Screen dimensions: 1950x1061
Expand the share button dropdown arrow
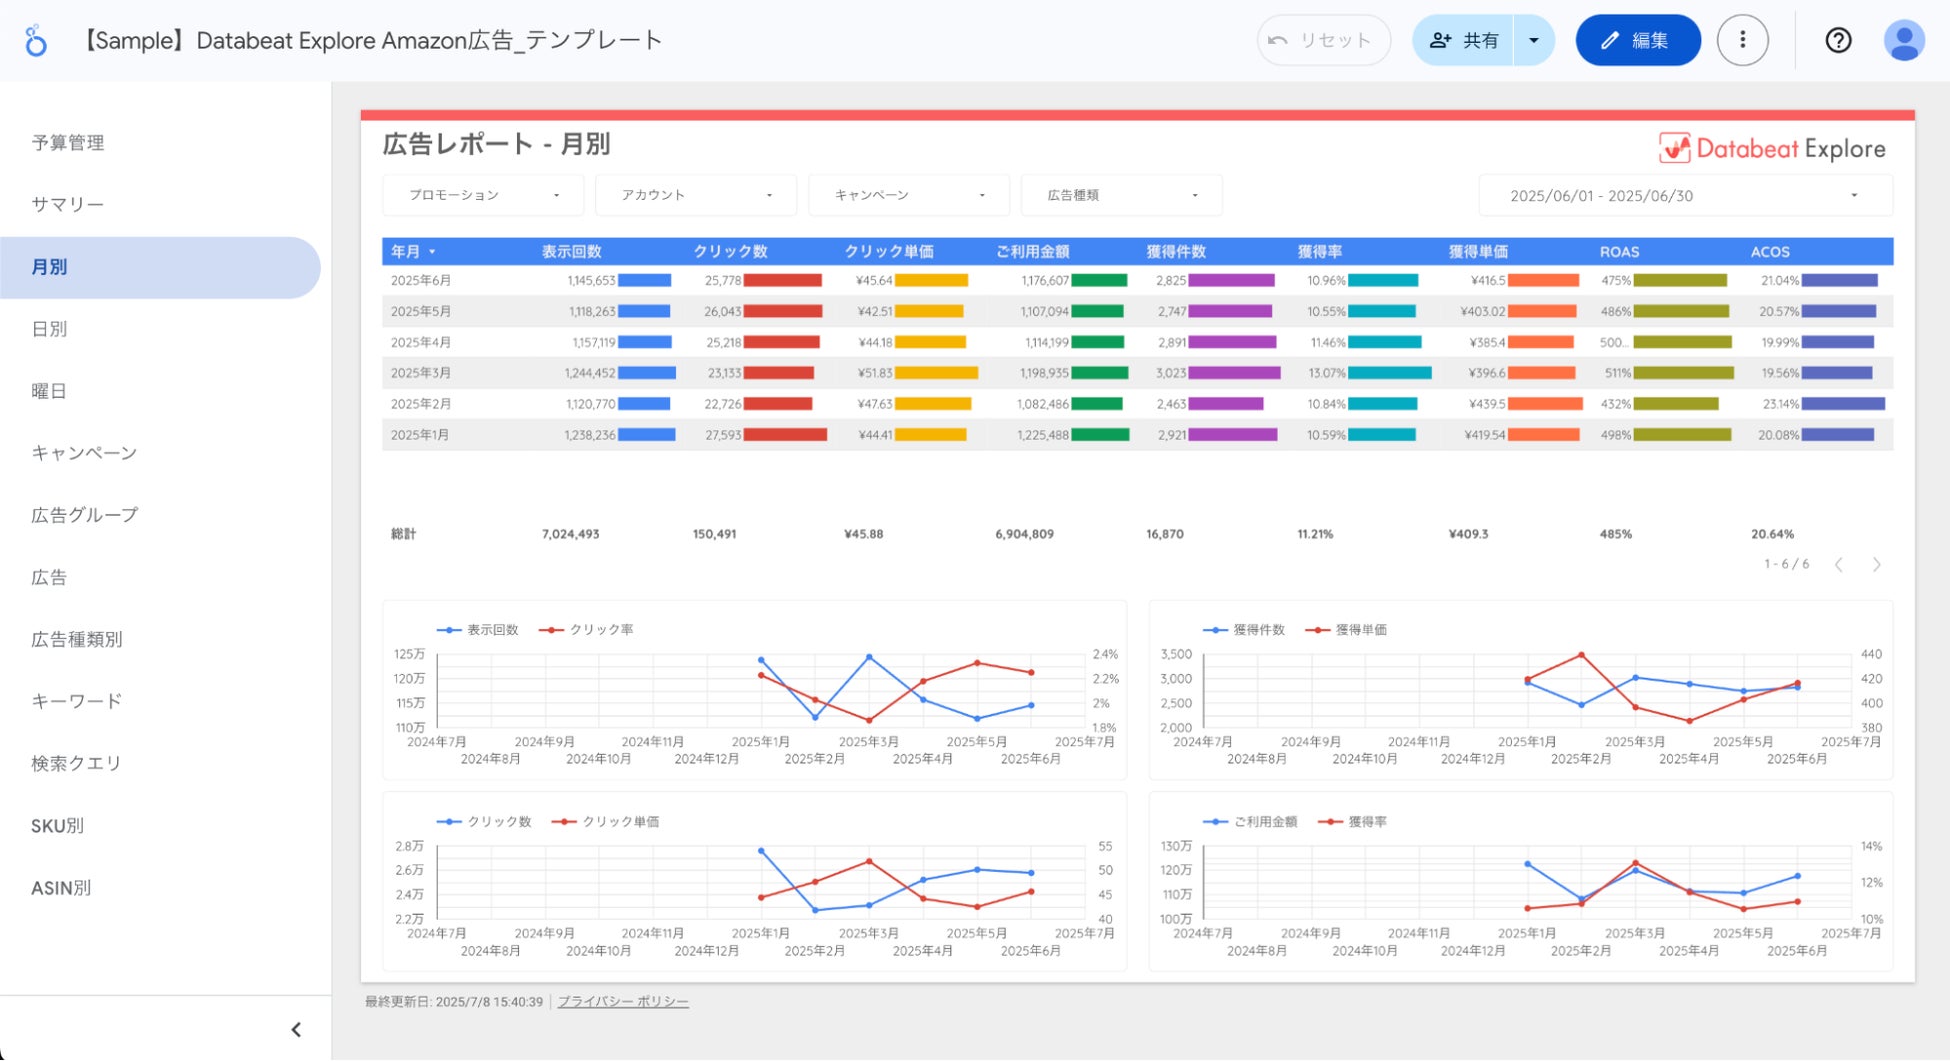(1533, 40)
